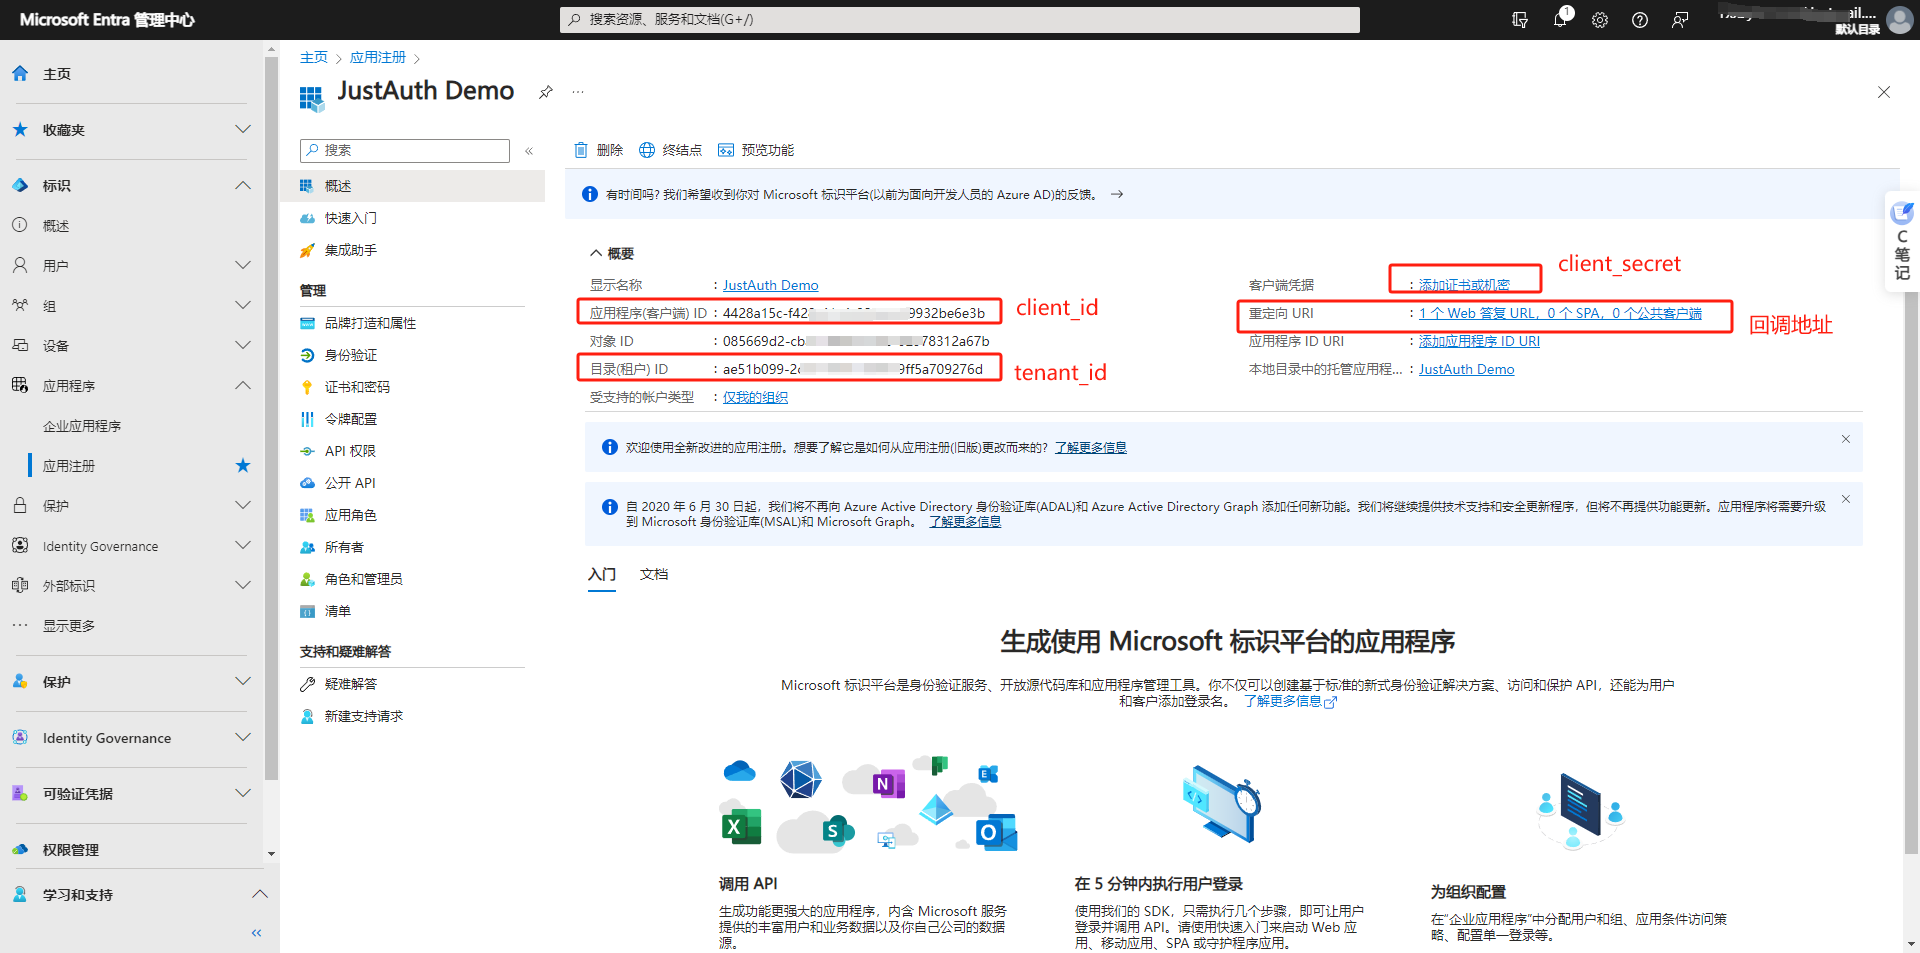Collapse left navigation with double chevron

(x=256, y=933)
